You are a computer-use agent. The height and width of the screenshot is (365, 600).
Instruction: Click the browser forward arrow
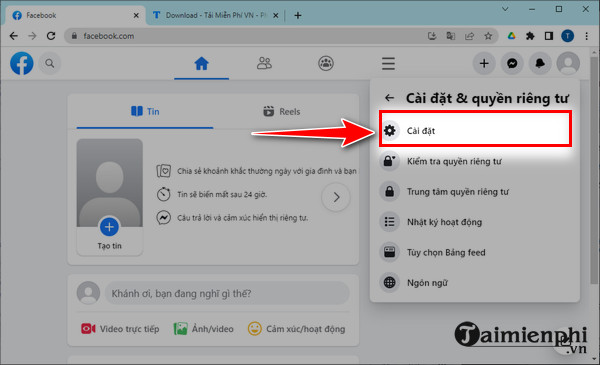(x=33, y=36)
